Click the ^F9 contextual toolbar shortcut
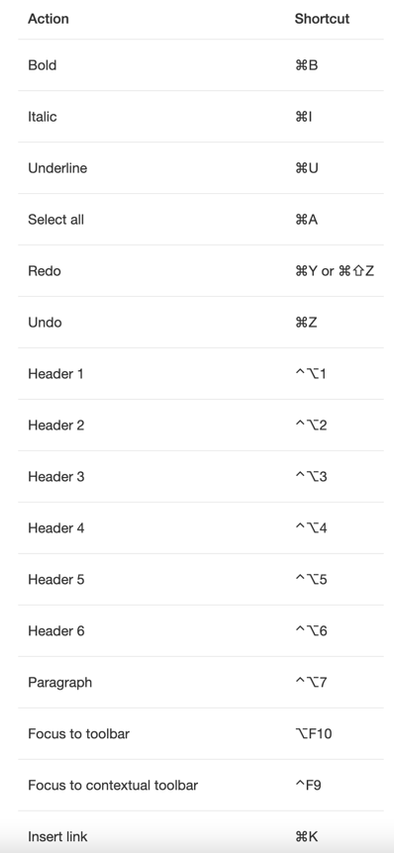394x853 pixels. click(x=307, y=785)
